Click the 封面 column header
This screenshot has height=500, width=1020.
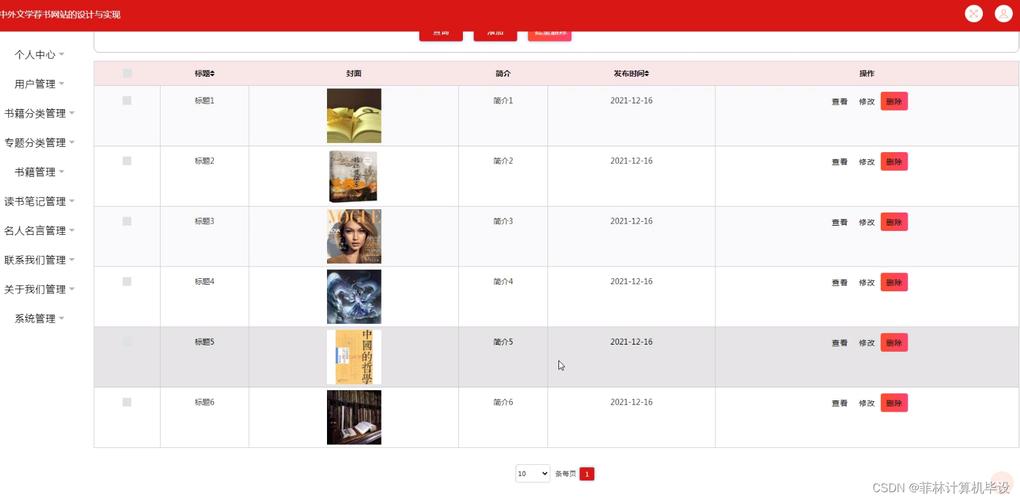354,73
